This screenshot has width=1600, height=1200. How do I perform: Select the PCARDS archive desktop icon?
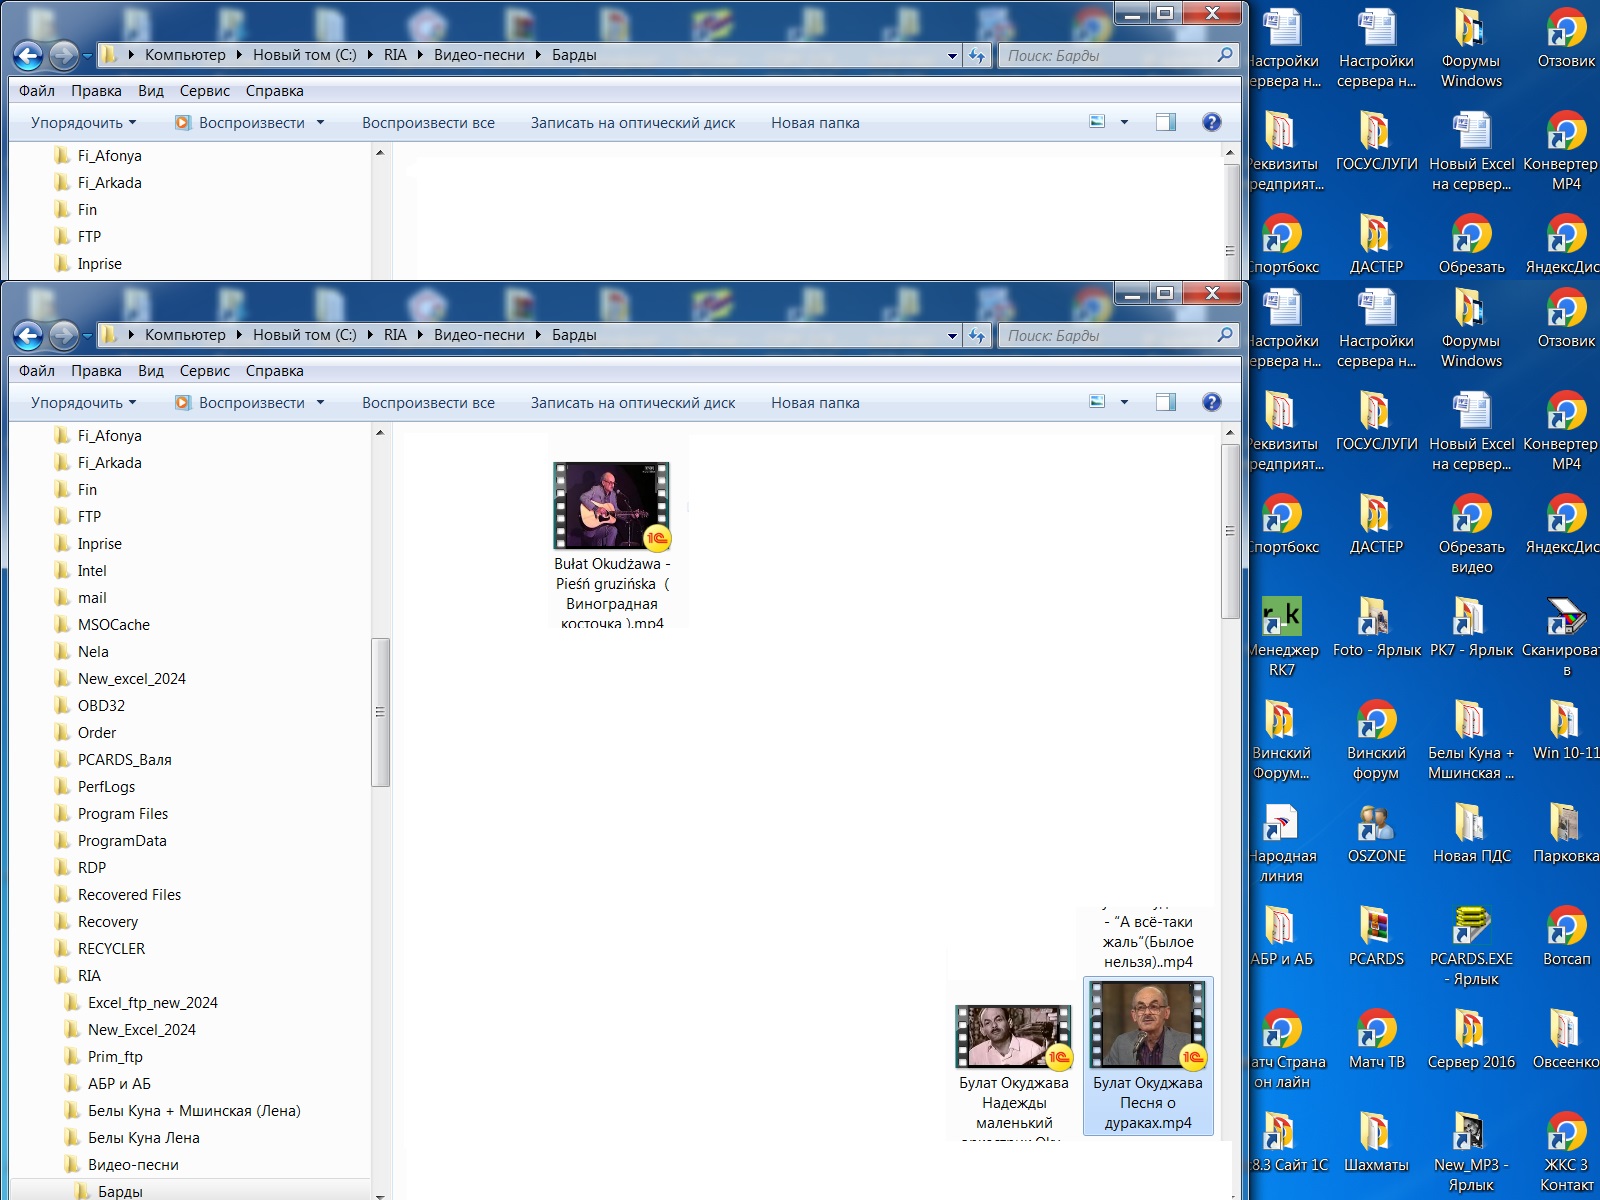[1376, 926]
